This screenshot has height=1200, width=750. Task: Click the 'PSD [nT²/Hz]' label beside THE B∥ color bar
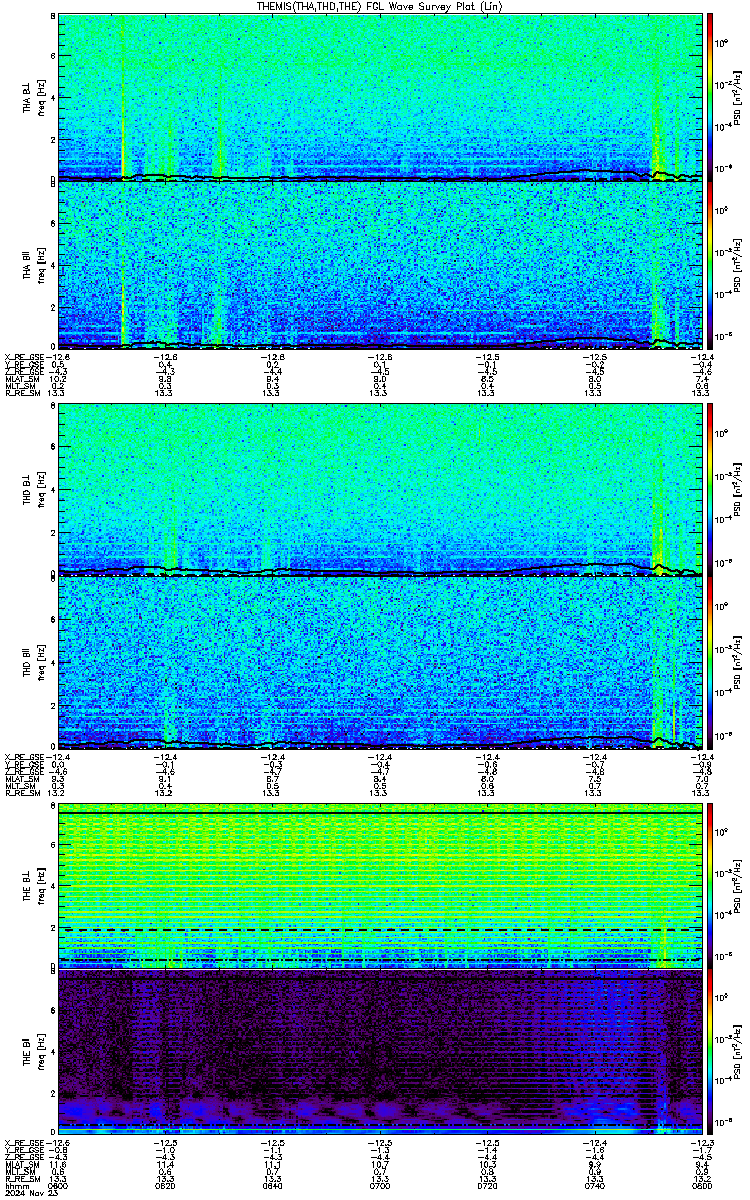point(737,1054)
